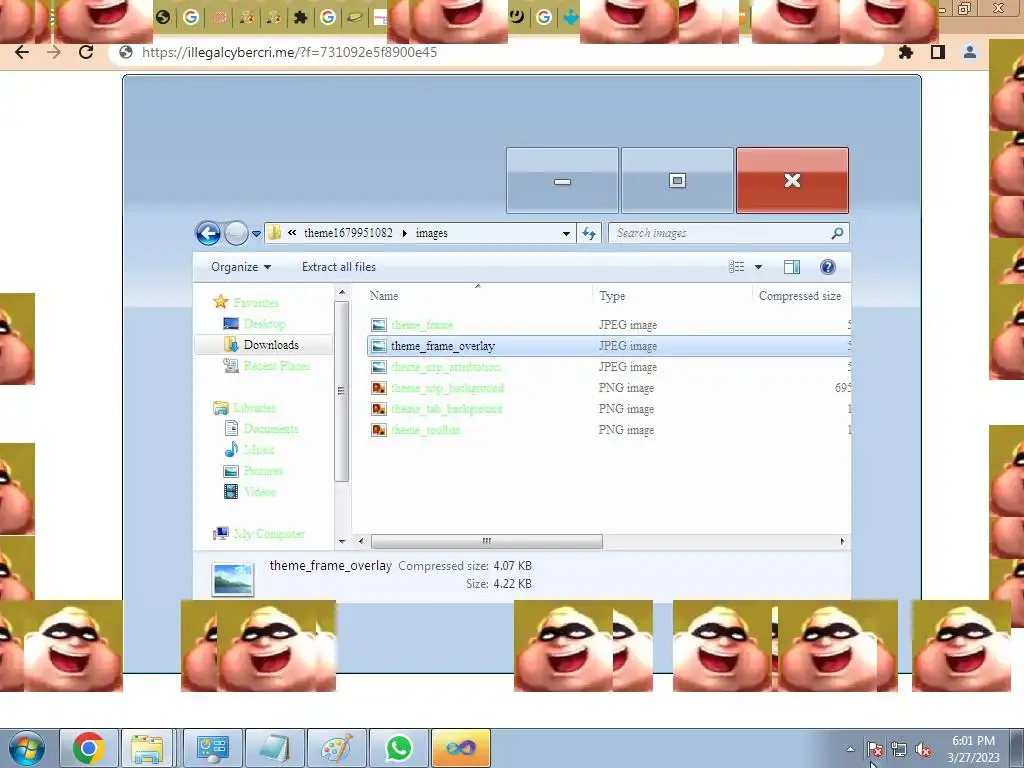The image size is (1024, 768).
Task: Open the address bar history dropdown
Action: tap(566, 234)
